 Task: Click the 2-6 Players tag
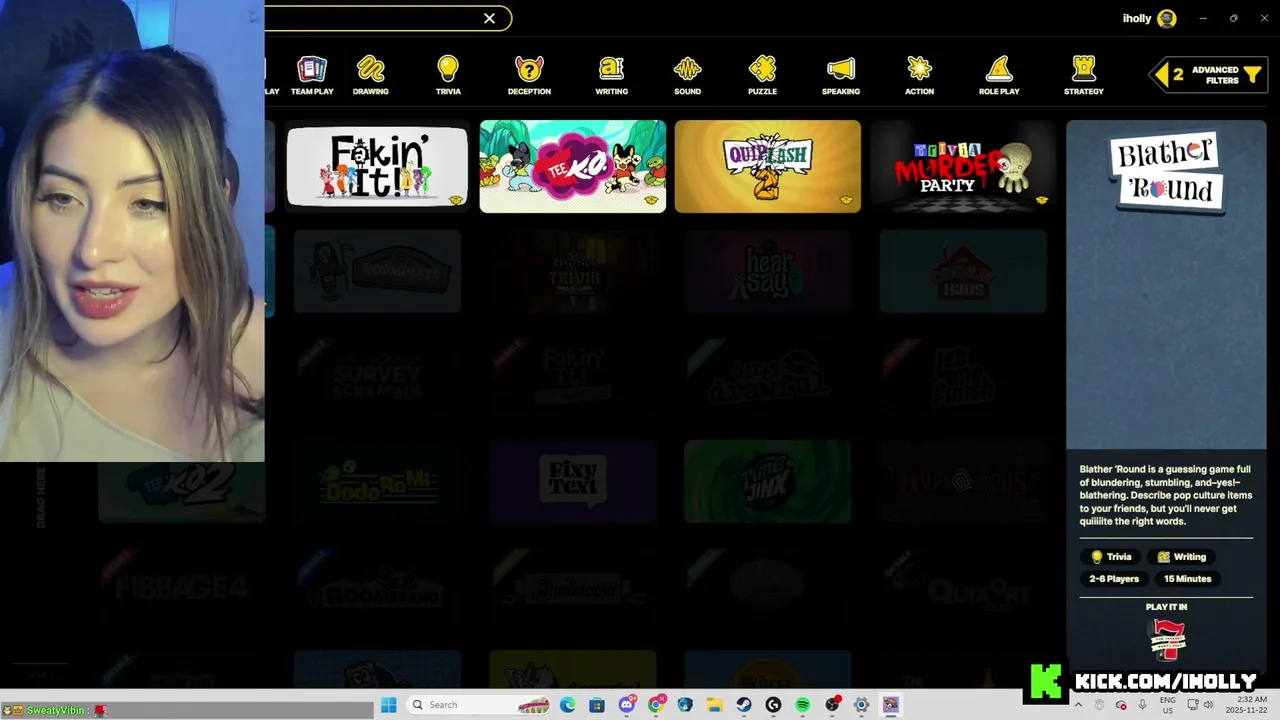point(1114,579)
